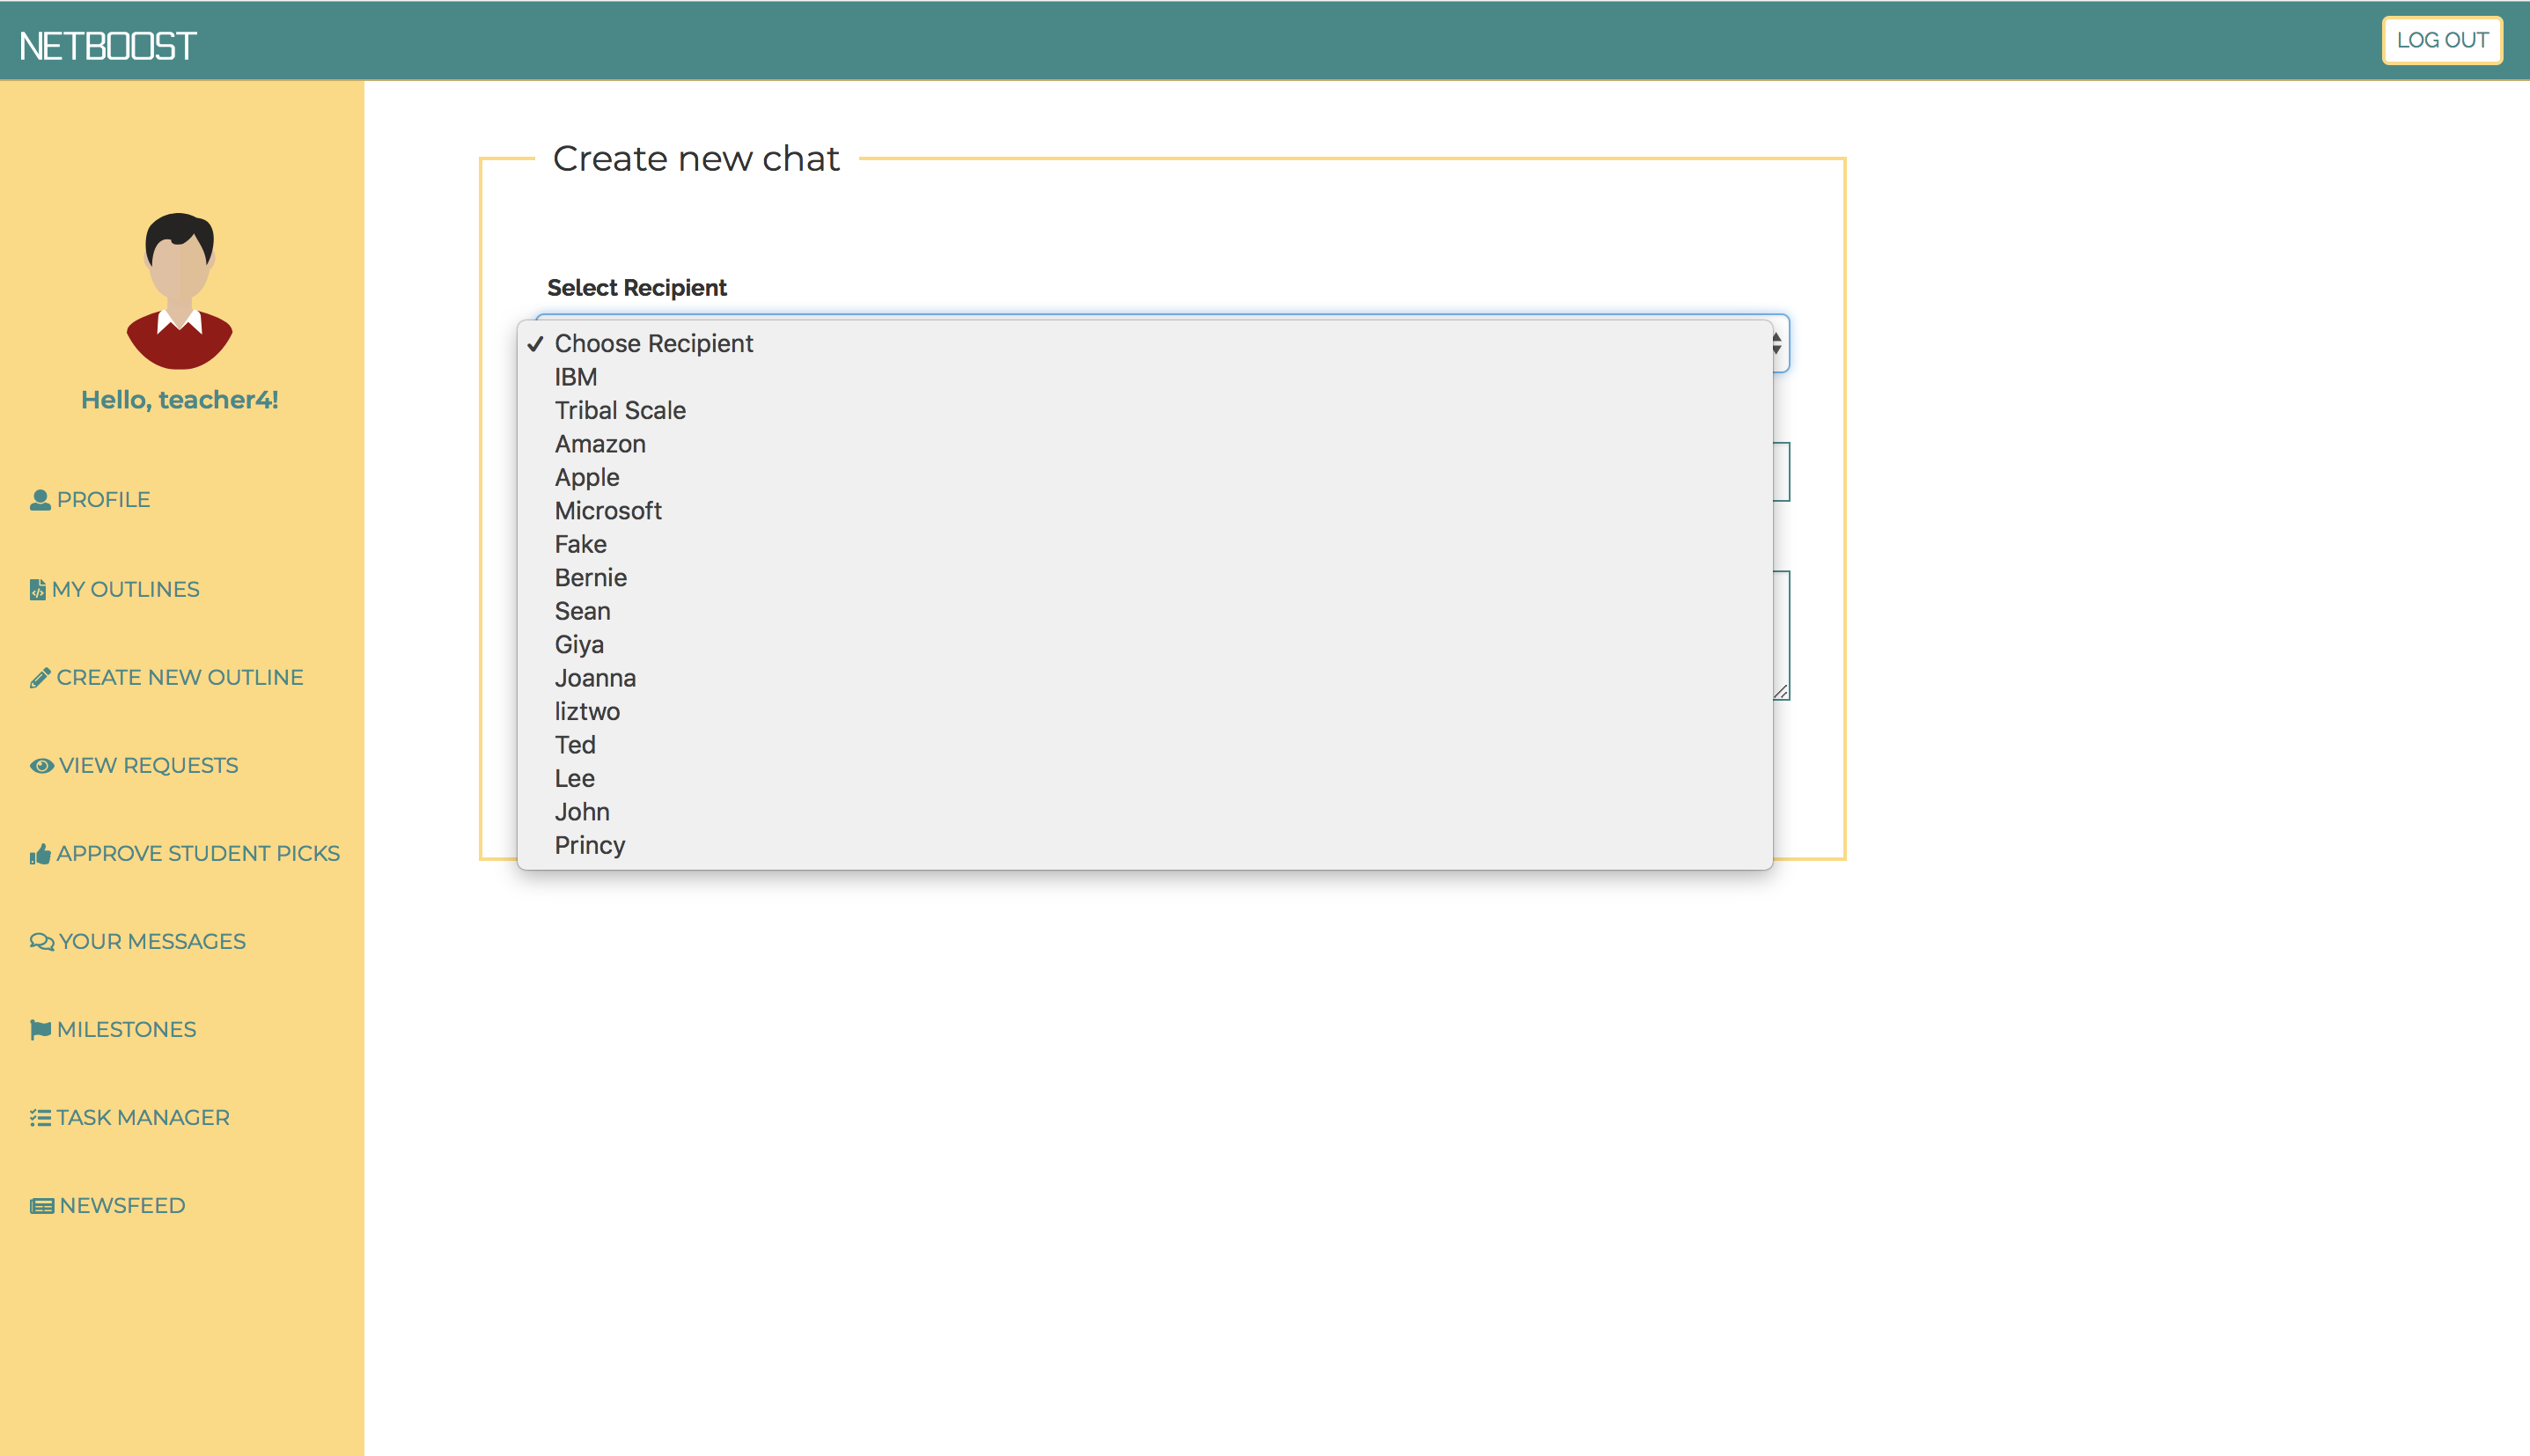The height and width of the screenshot is (1456, 2530).
Task: Choose Microsoft from the dropdown
Action: pyautogui.click(x=1145, y=511)
